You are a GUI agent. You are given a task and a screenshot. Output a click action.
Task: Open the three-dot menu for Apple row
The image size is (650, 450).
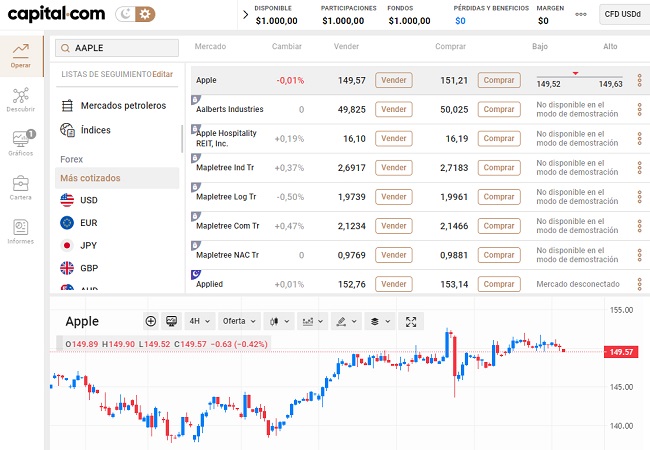coord(640,80)
